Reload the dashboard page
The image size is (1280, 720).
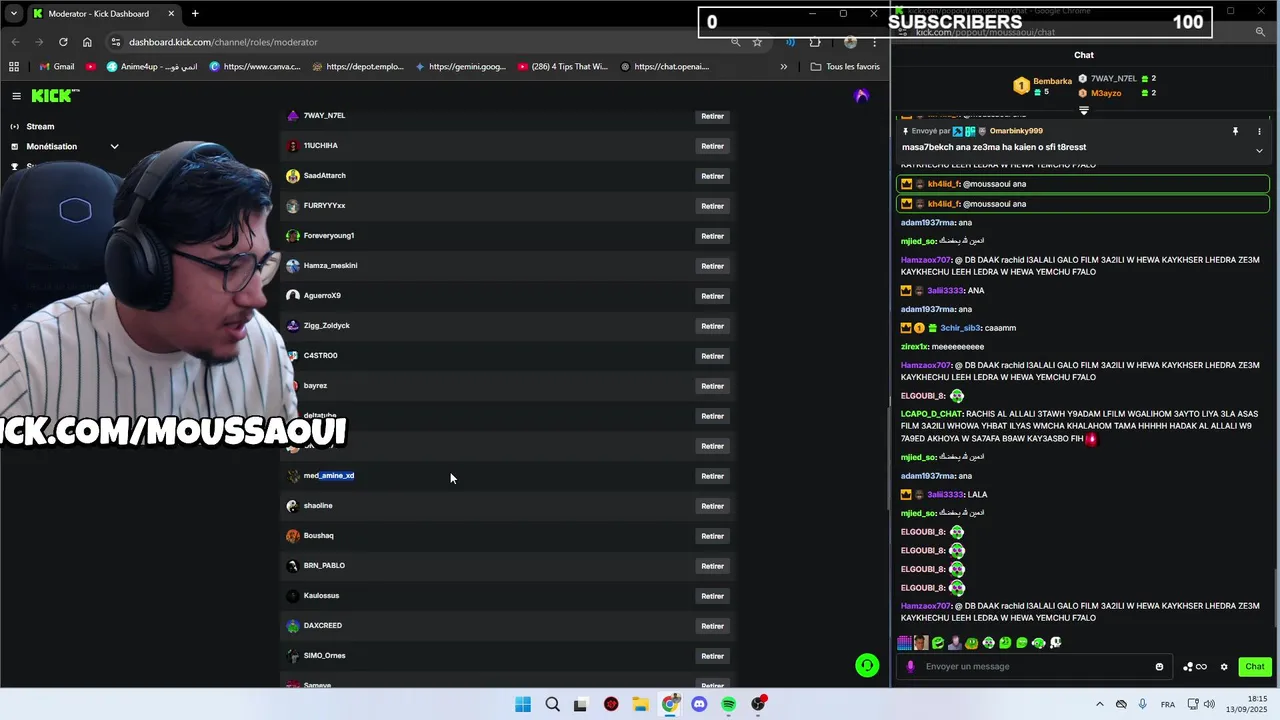click(x=63, y=42)
